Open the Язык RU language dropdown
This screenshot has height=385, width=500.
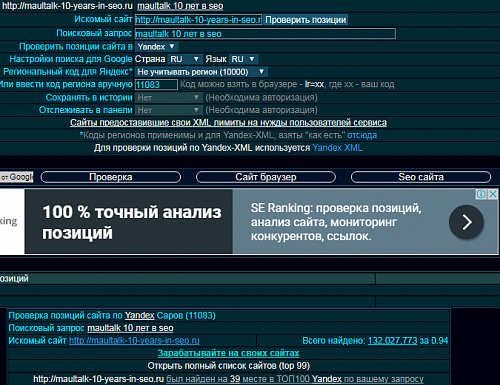pyautogui.click(x=243, y=59)
